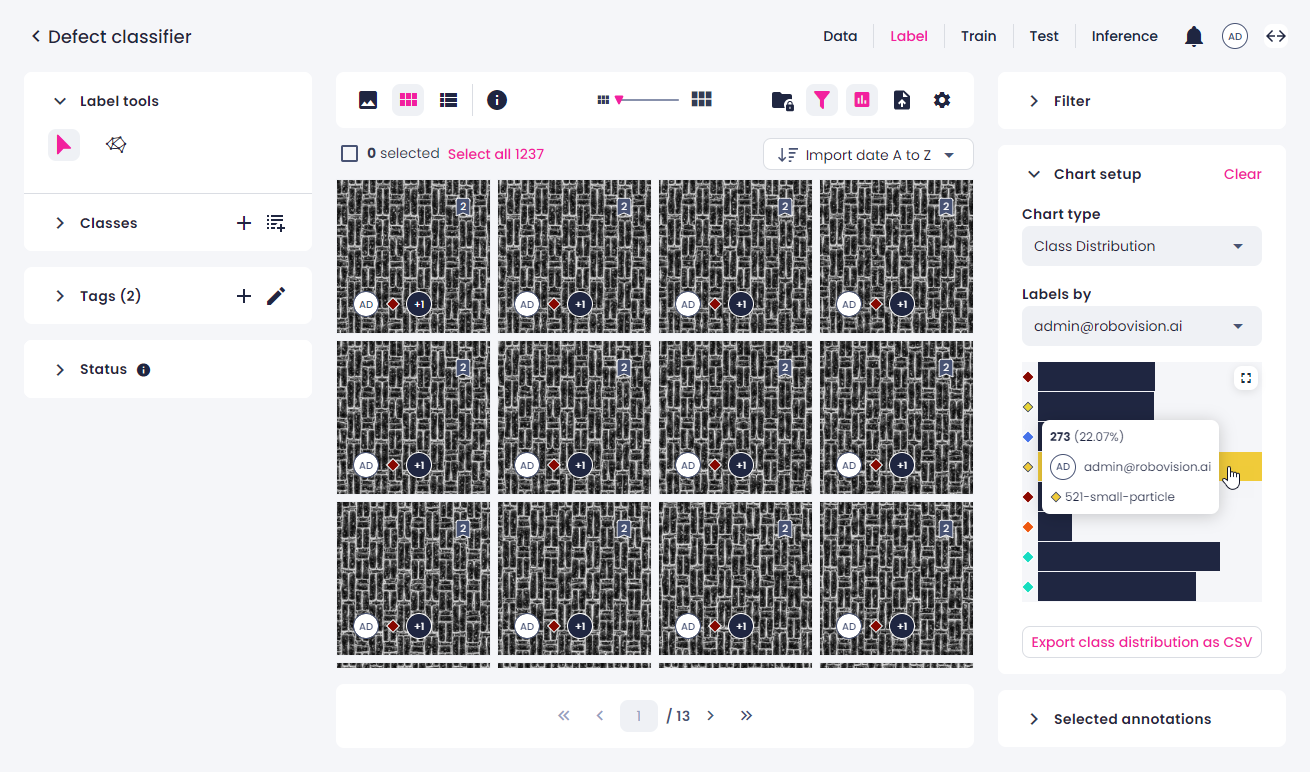Screen dimensions: 1310x772
Task: Click the file upload icon in toolbar
Action: (x=902, y=100)
